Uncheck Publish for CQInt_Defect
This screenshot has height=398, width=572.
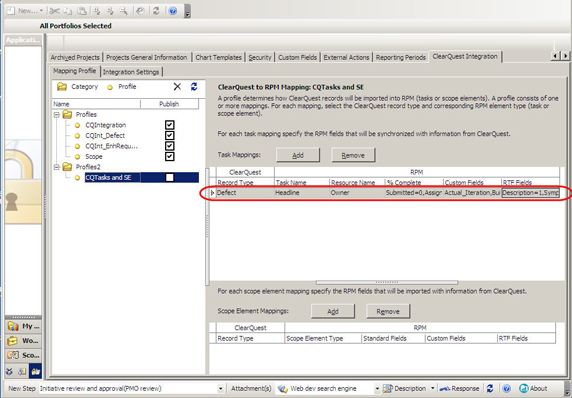point(170,136)
